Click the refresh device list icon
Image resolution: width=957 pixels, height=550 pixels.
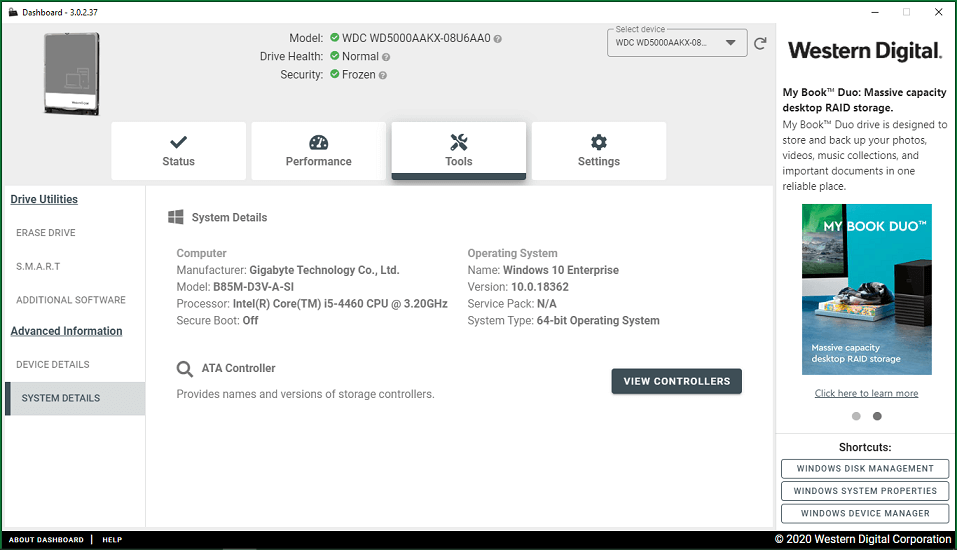(760, 43)
